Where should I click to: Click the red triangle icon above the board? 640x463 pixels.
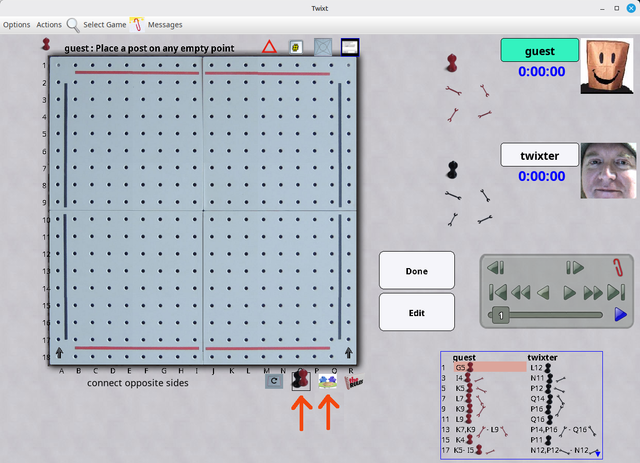pyautogui.click(x=269, y=47)
